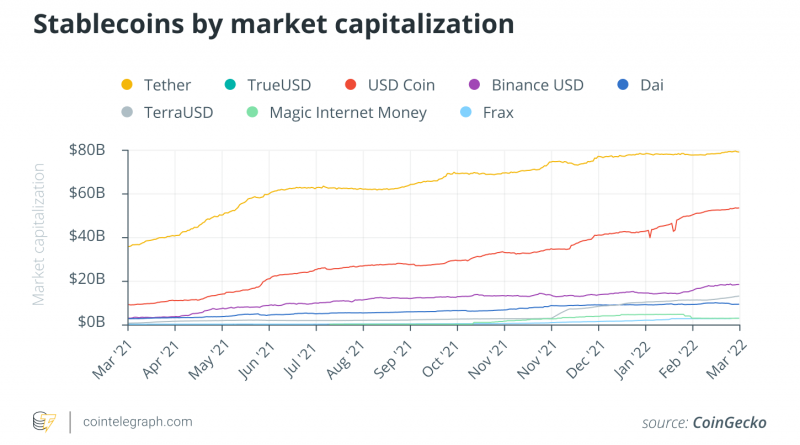Toggle the Tether series label
The height and width of the screenshot is (445, 800).
pos(166,85)
